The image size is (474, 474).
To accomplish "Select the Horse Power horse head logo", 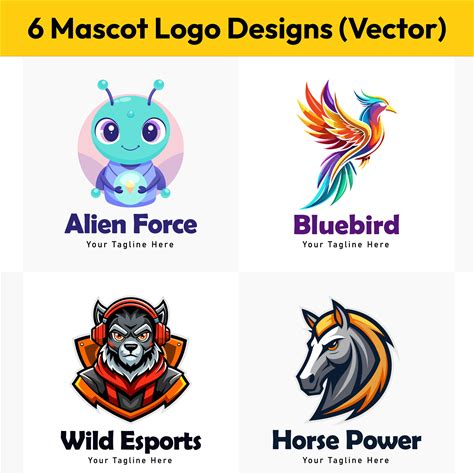I will click(x=347, y=360).
